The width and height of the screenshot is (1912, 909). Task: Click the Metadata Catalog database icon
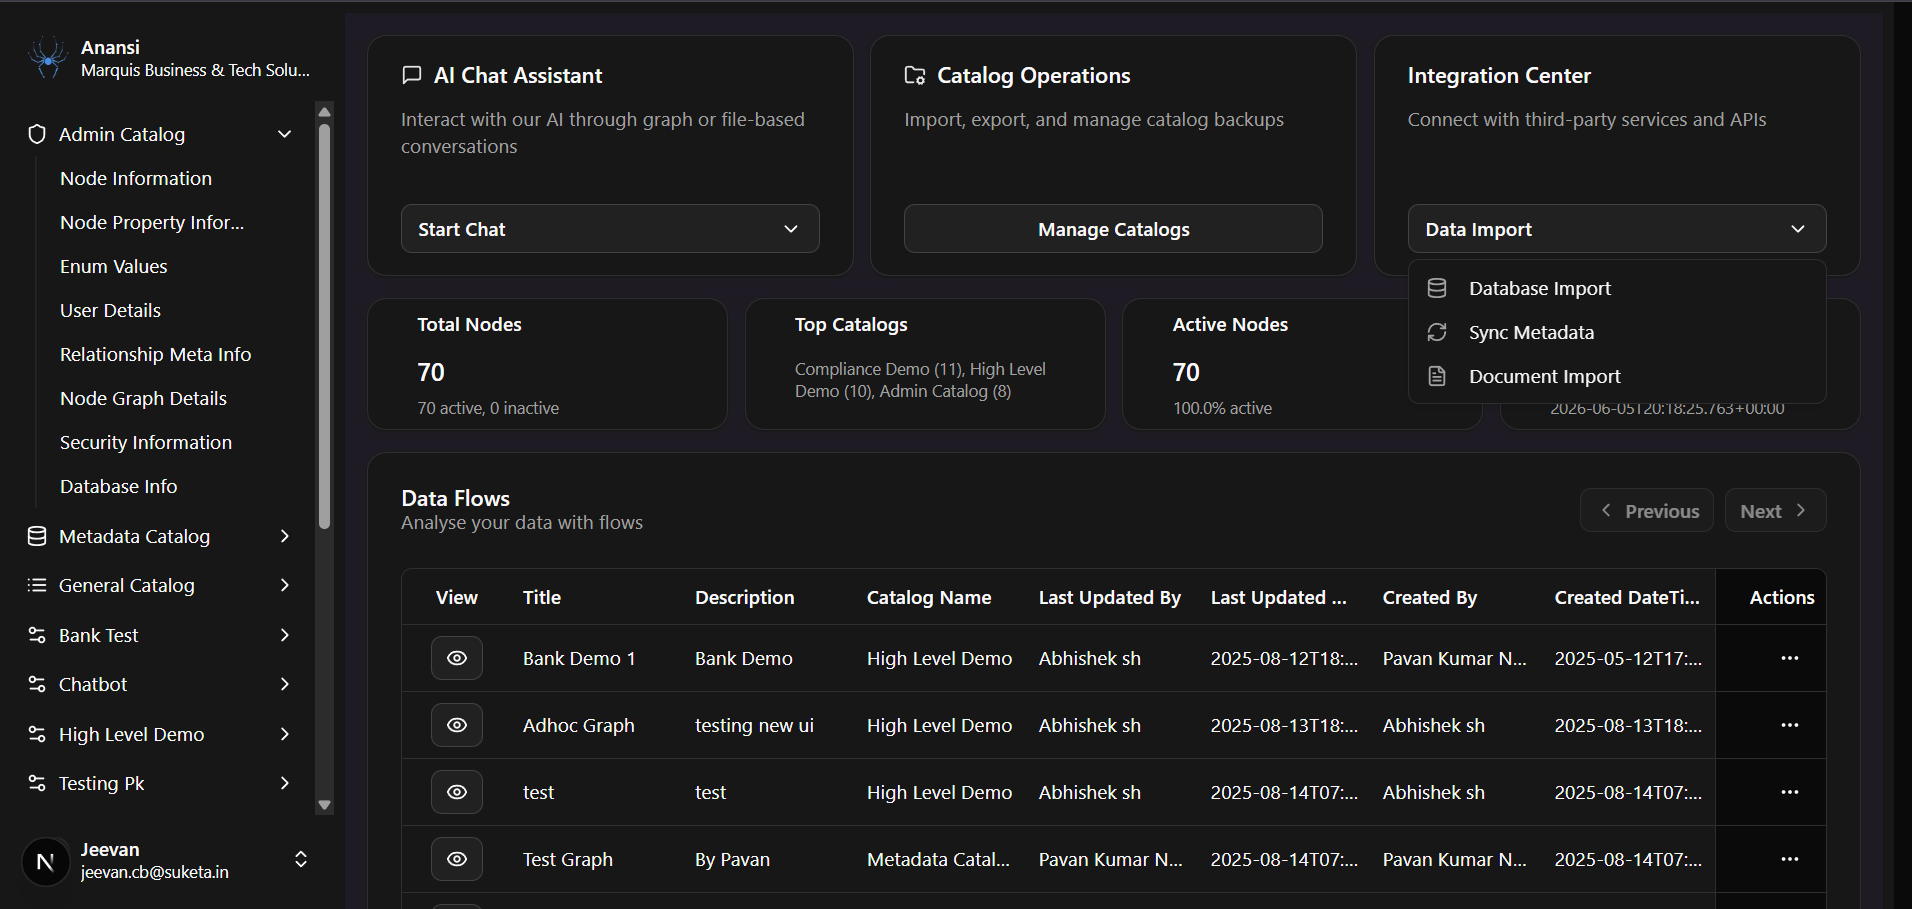click(x=37, y=536)
